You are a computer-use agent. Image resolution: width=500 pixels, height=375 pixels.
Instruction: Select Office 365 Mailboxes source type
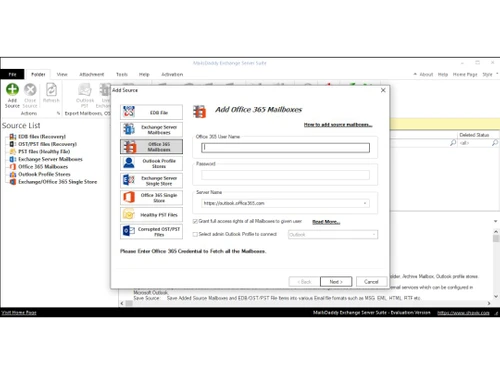(x=151, y=146)
